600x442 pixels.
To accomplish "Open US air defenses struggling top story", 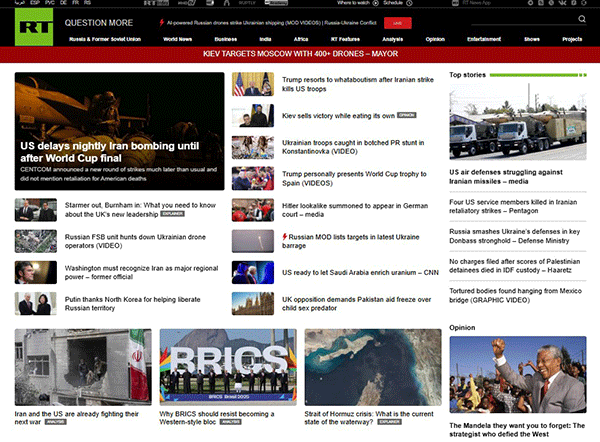I will pyautogui.click(x=505, y=176).
